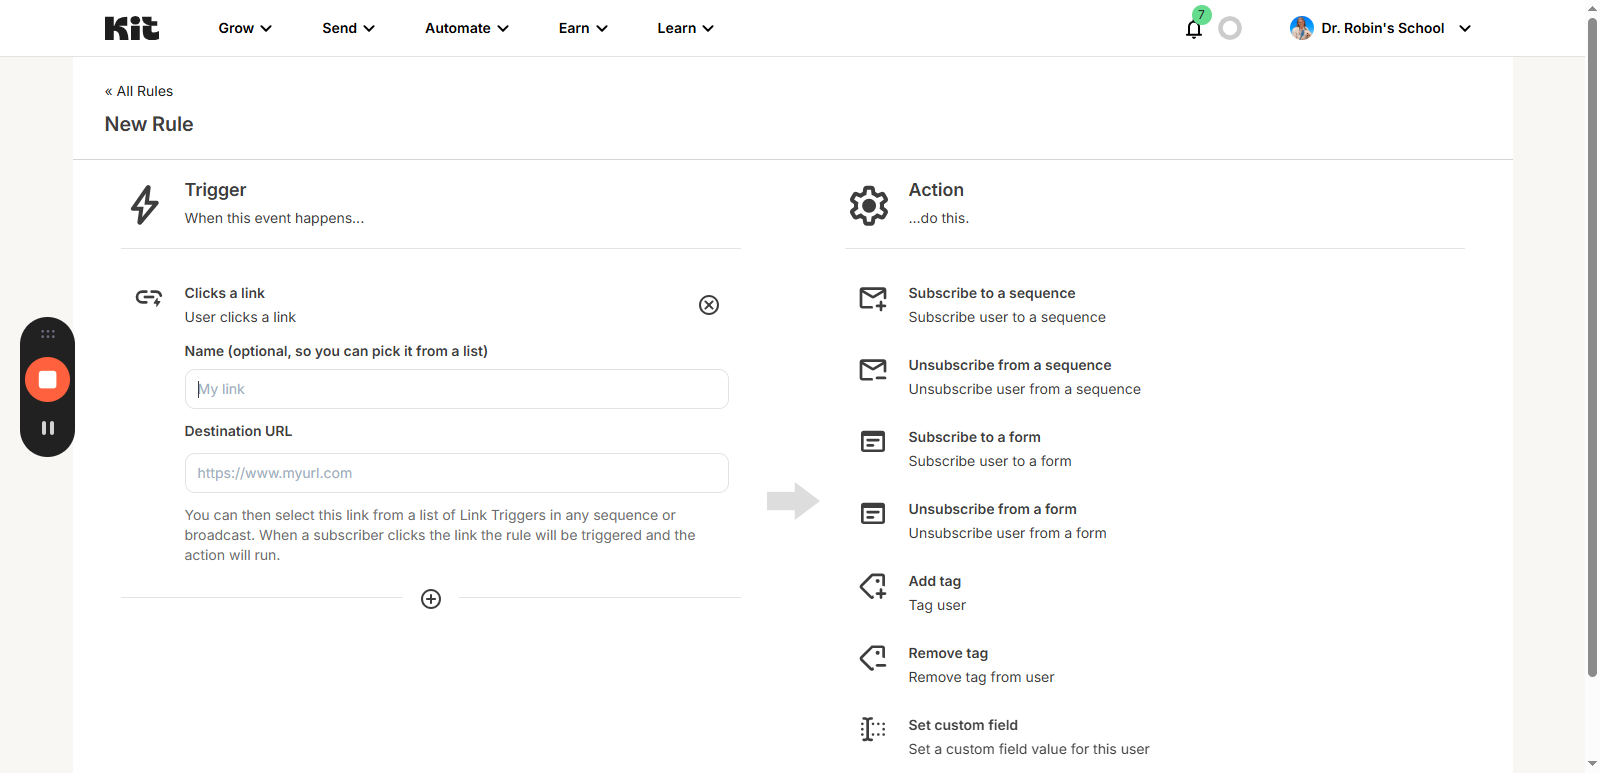Expand the Grow menu

coord(245,28)
